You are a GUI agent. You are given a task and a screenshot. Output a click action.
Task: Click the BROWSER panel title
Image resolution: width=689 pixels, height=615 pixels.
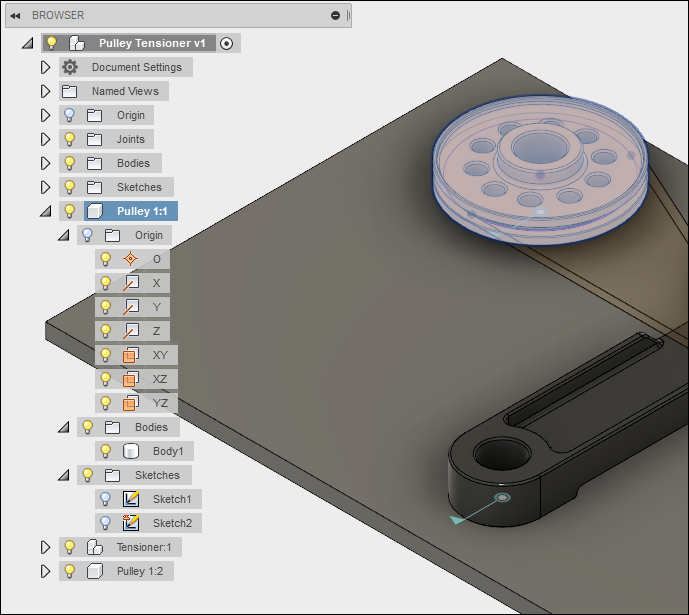pos(58,15)
